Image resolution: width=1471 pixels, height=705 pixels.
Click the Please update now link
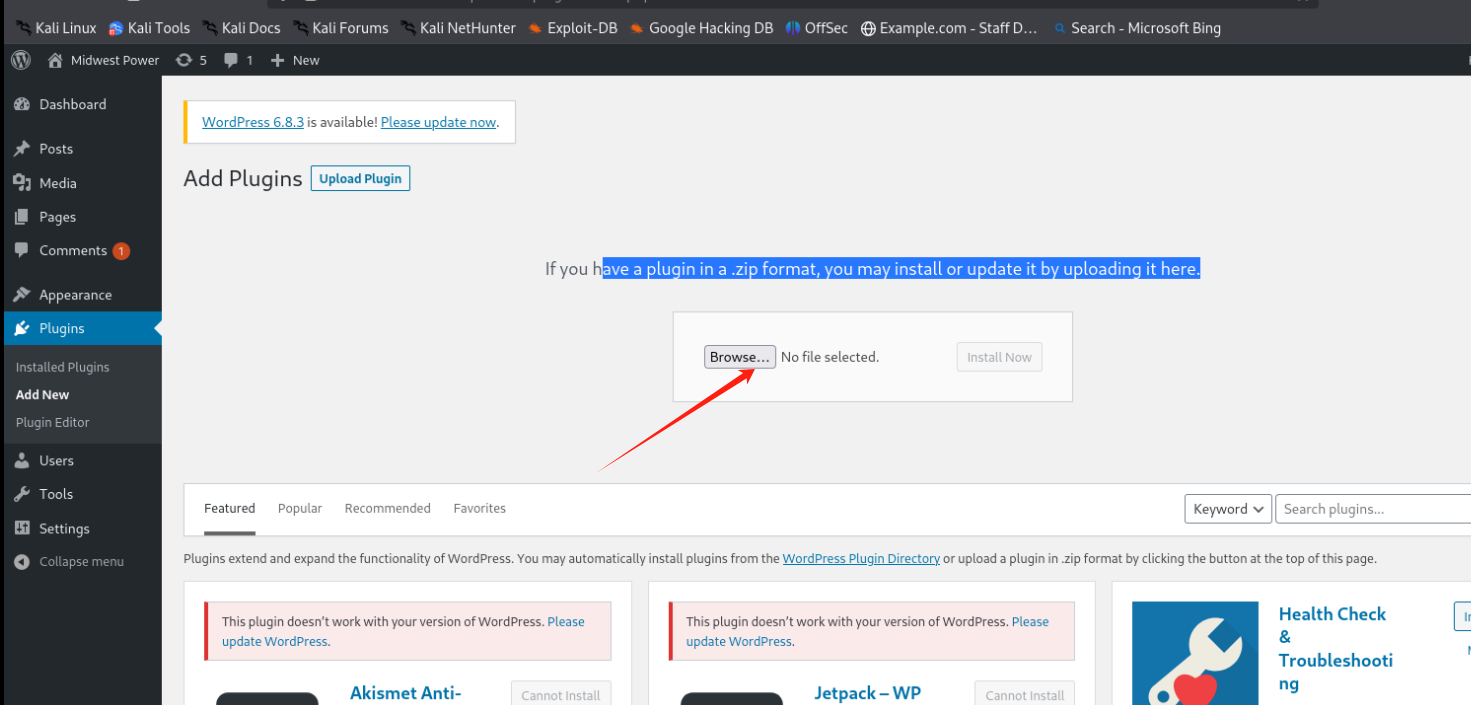tap(438, 122)
